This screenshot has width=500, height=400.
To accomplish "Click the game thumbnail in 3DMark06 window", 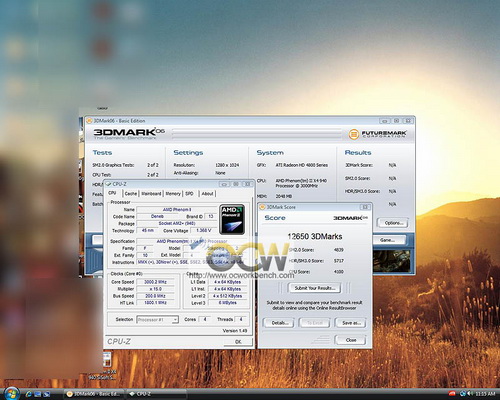I will click(x=391, y=261).
